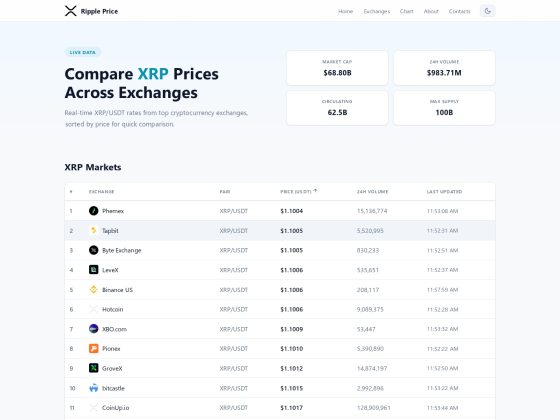Open the About page link
560x420 pixels.
(431, 11)
